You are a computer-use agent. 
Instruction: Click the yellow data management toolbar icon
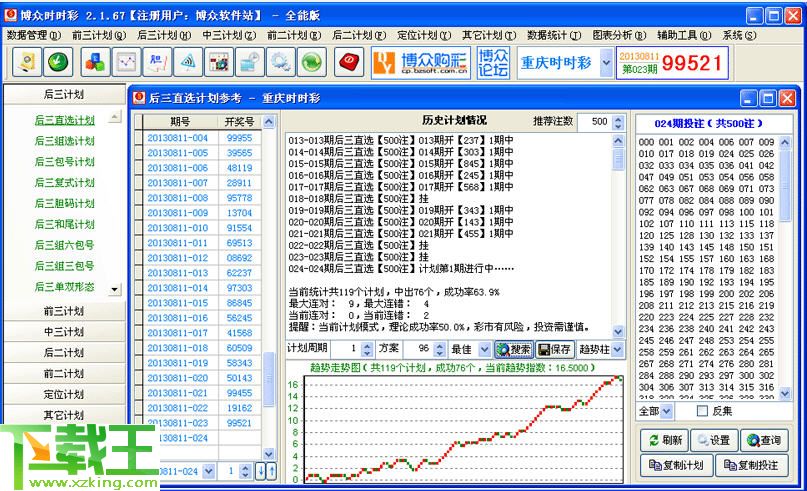(x=27, y=63)
